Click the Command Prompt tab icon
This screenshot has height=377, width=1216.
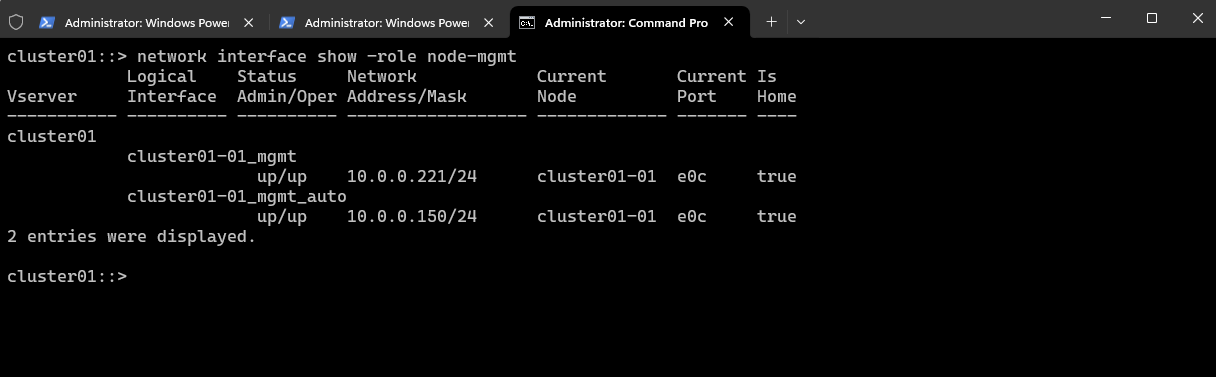[527, 22]
